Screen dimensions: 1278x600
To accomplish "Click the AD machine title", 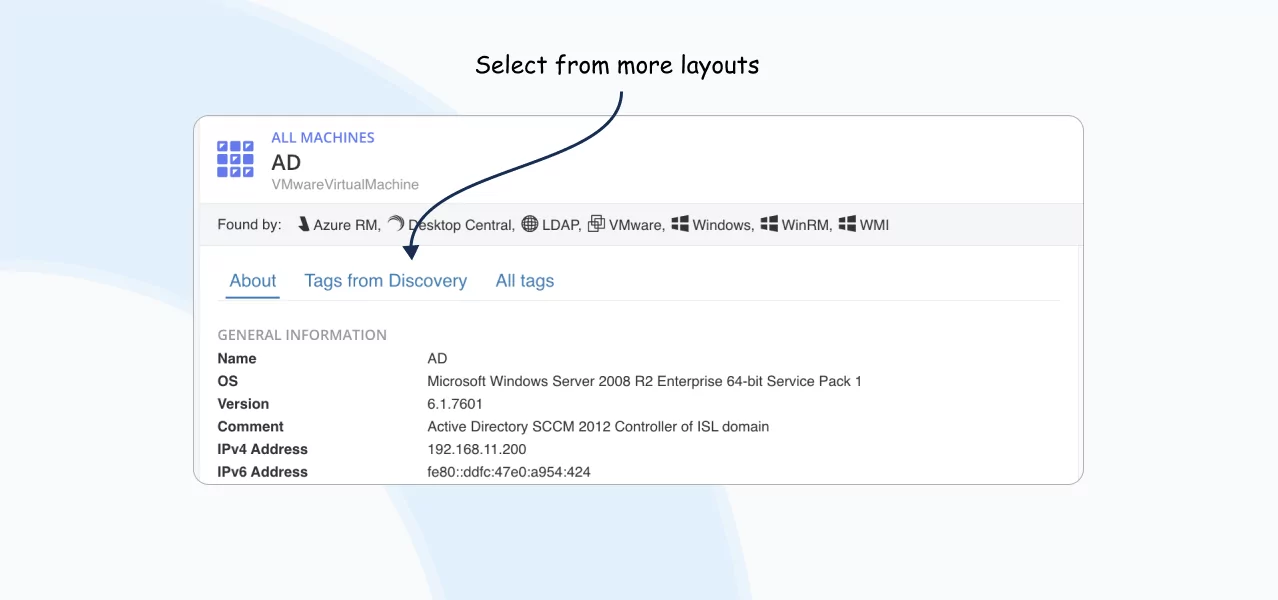I will [x=286, y=162].
